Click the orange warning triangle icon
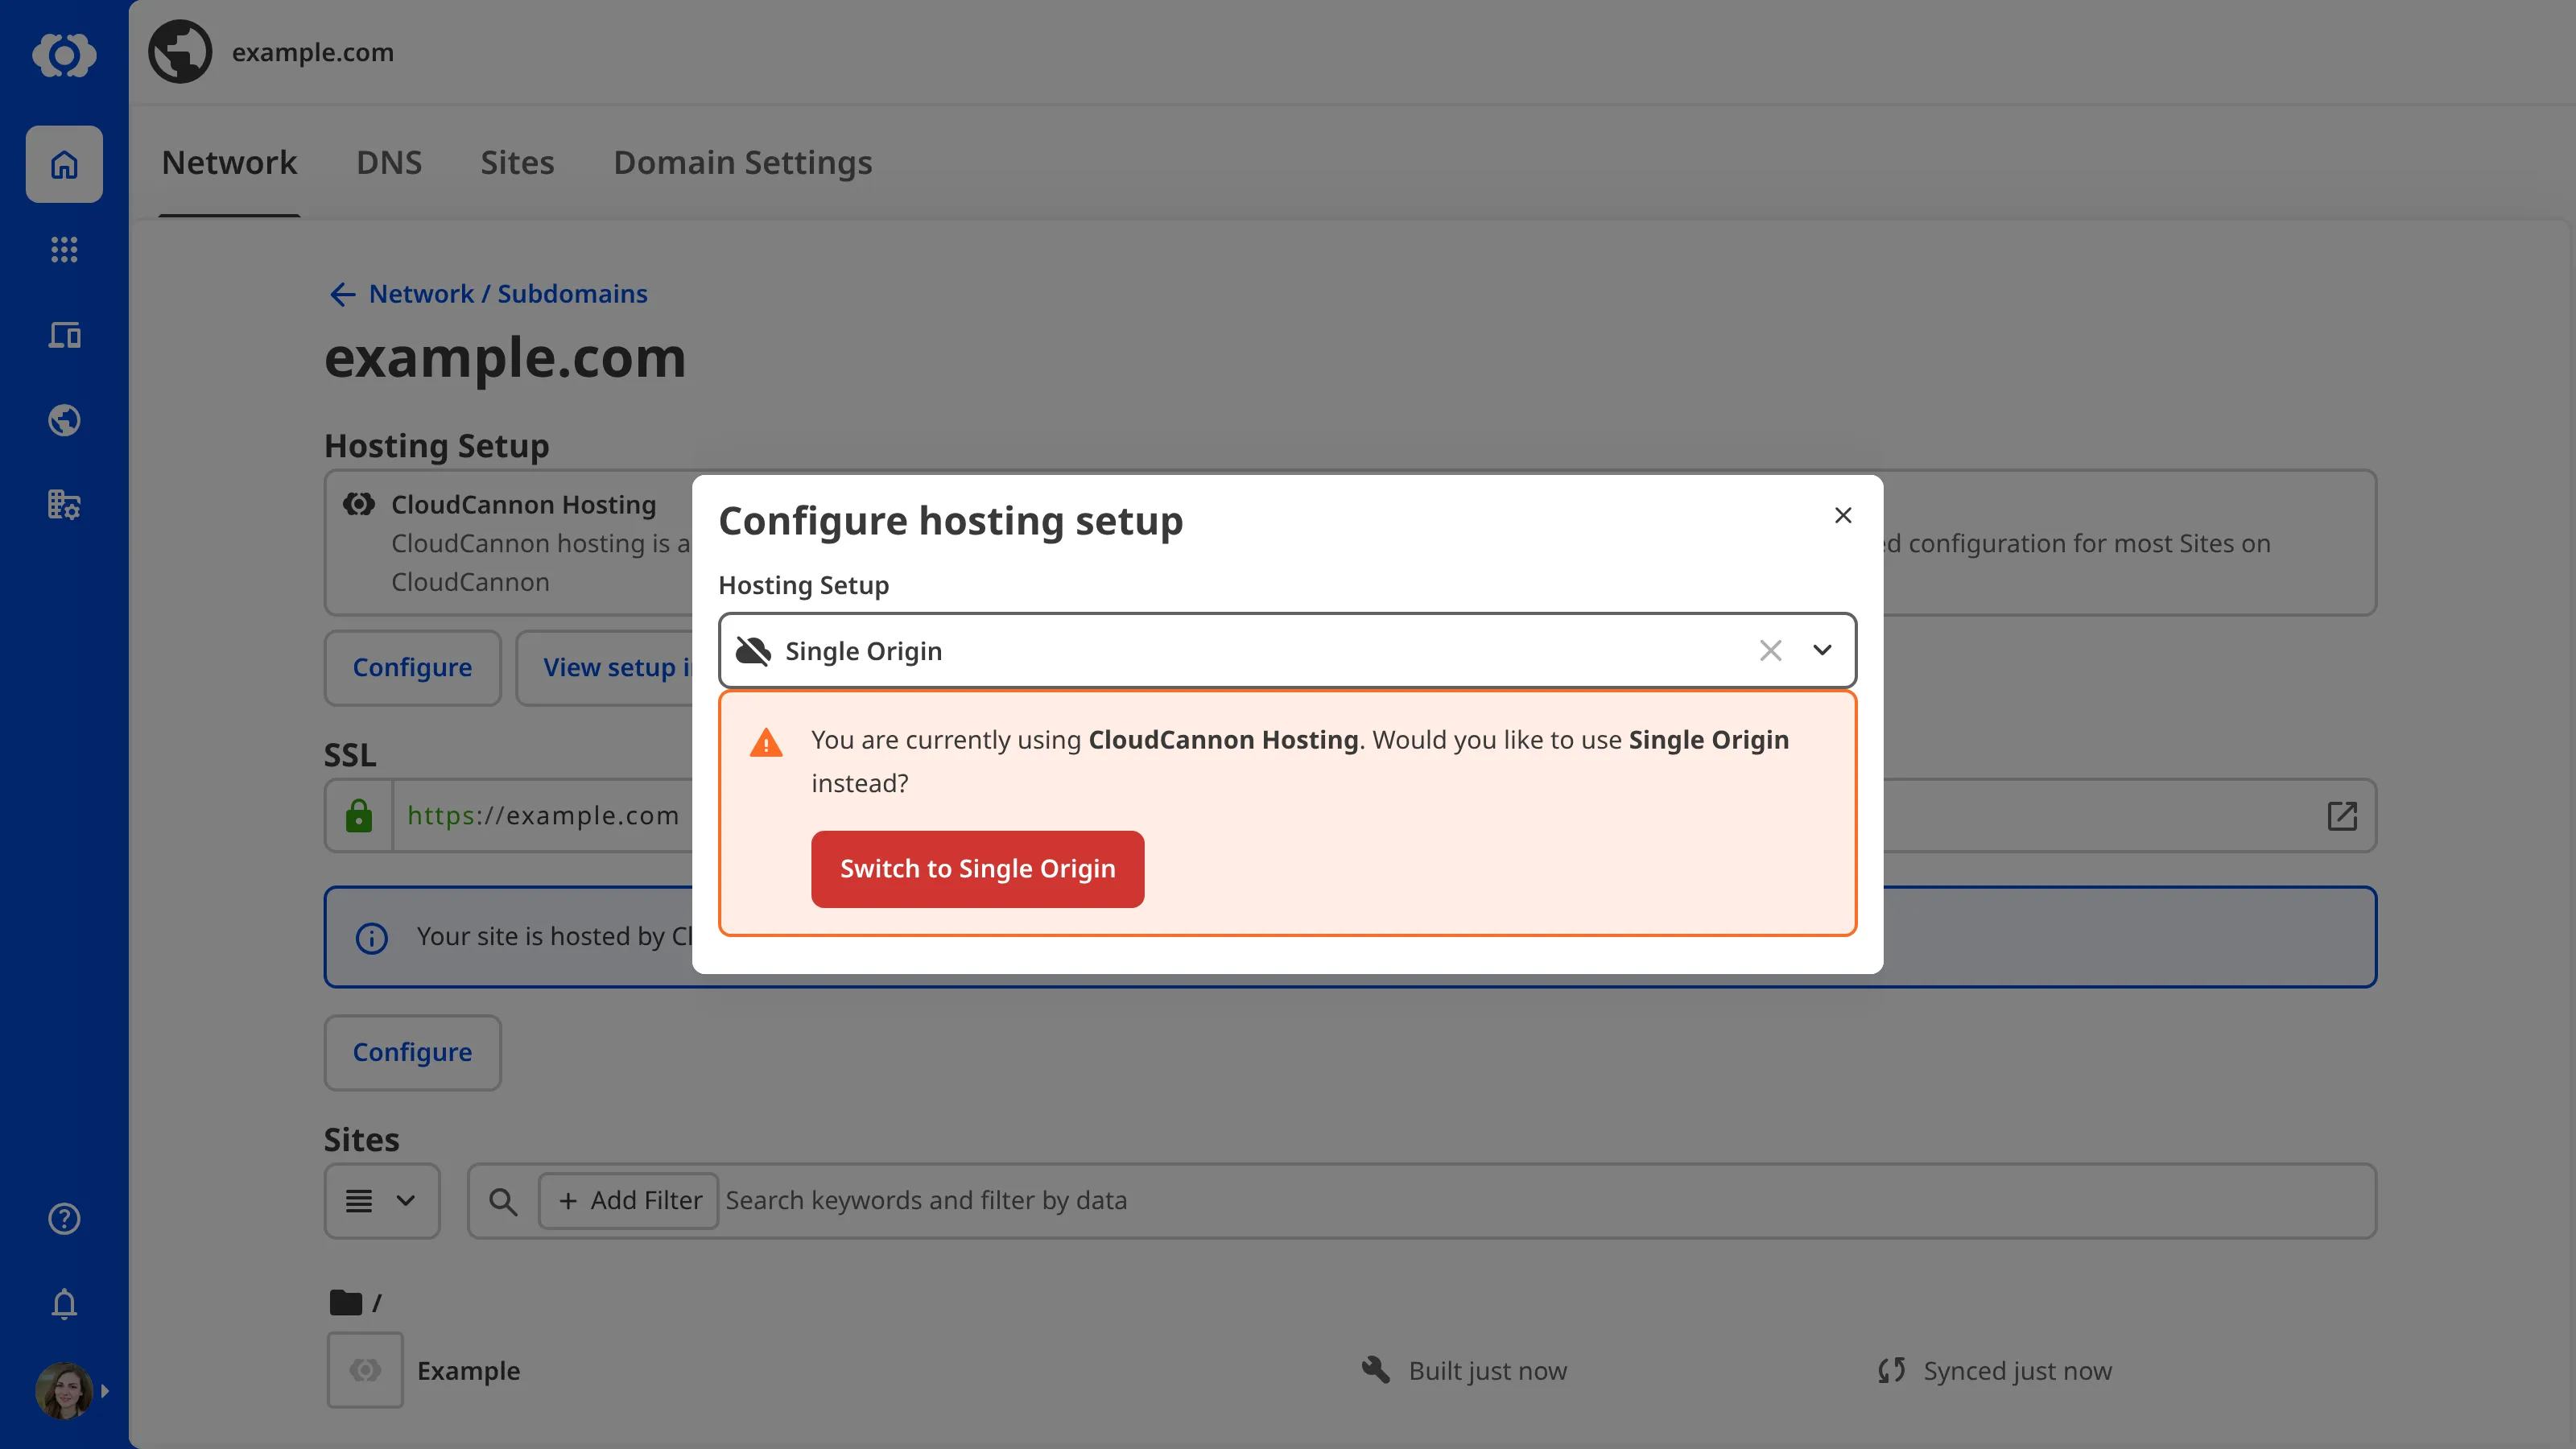The image size is (2576, 1449). (x=766, y=742)
